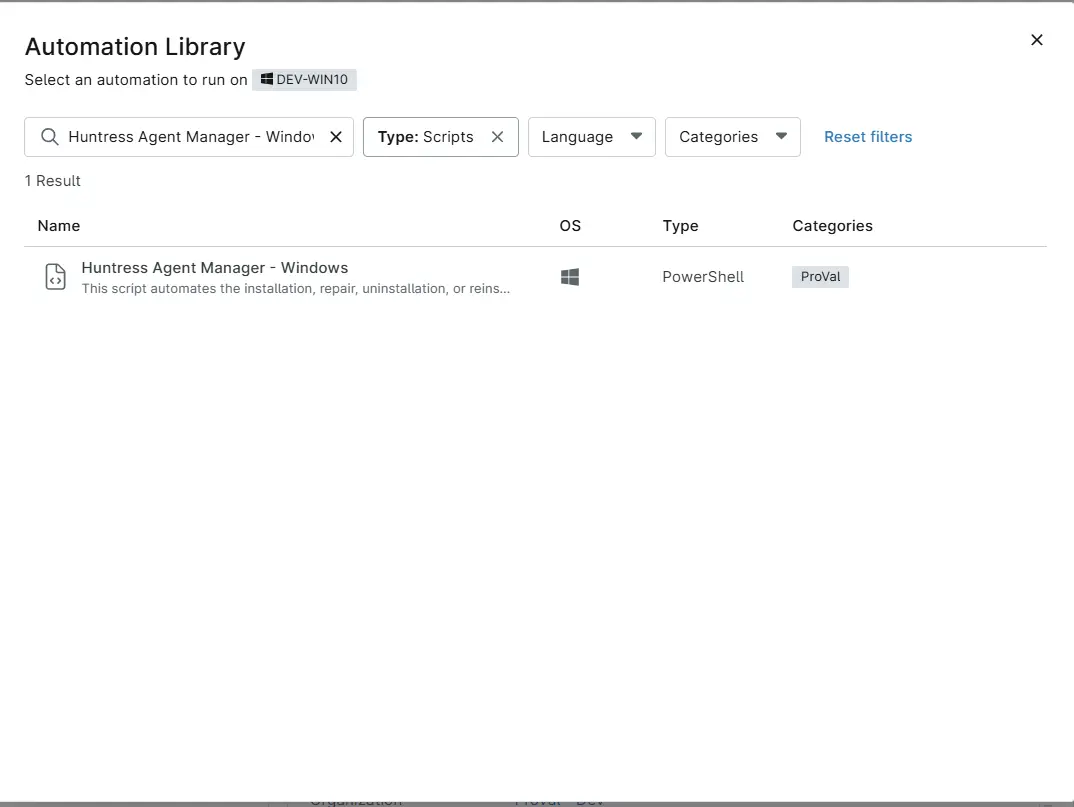Select Huntress Agent Manager - Windows script
The image size is (1074, 807).
535,277
